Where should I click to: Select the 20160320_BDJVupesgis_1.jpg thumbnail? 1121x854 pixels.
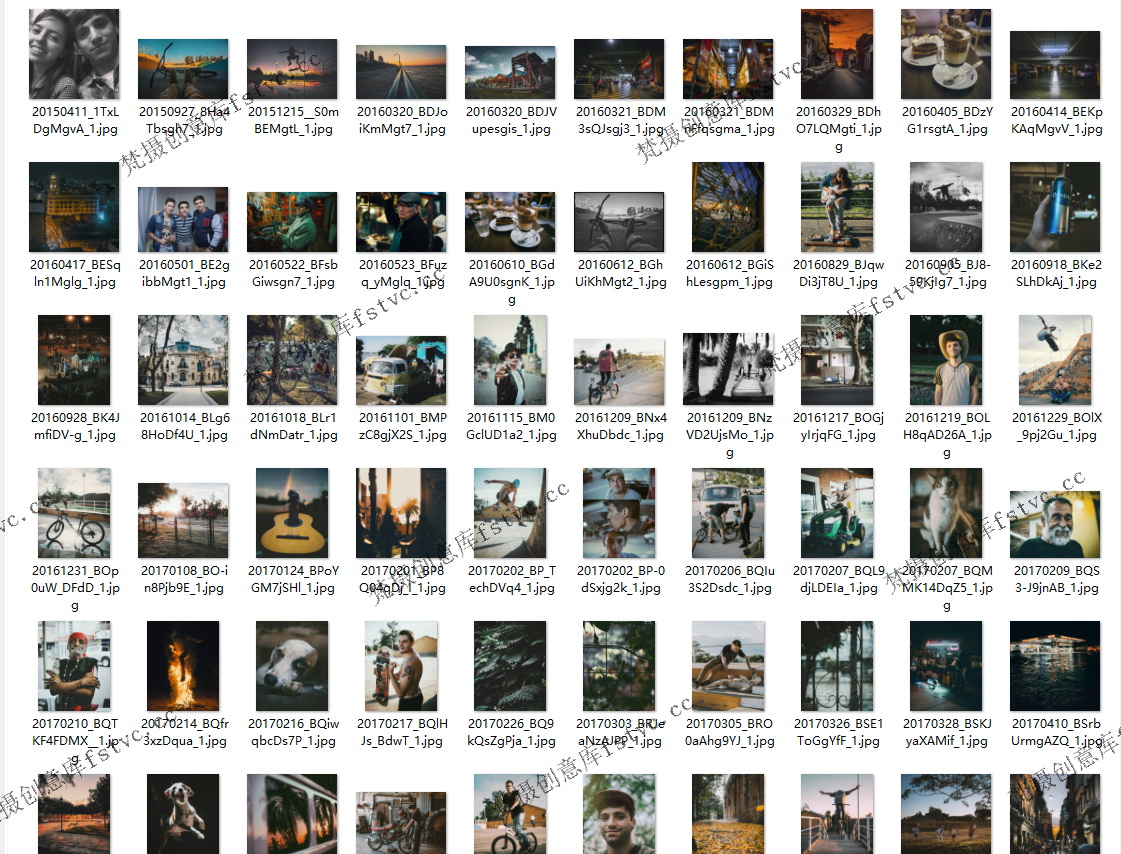point(510,72)
